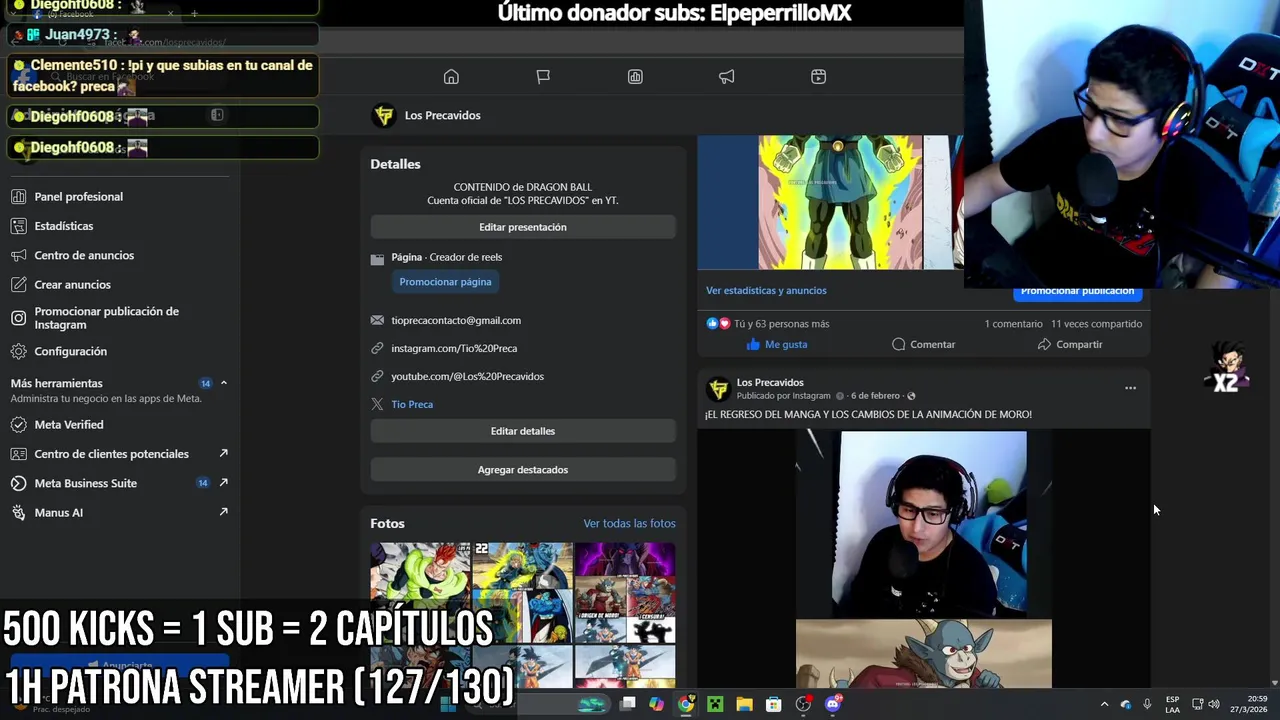Click the Compartir button on the post
Viewport: 1280px width, 720px height.
(1069, 344)
